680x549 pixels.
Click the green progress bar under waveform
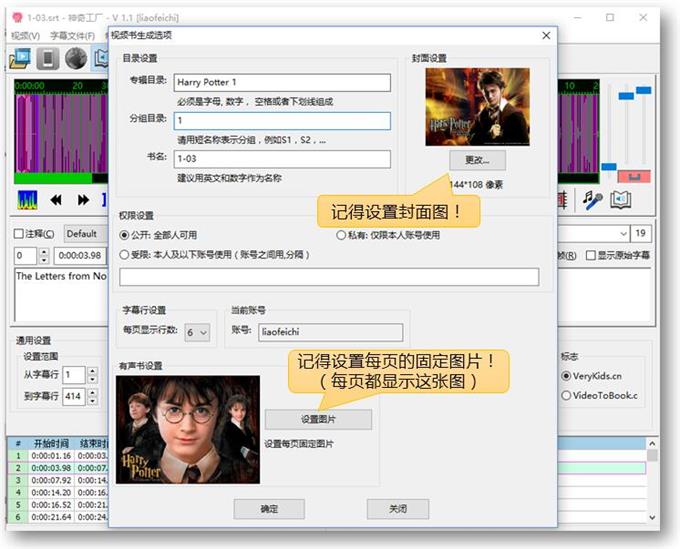[53, 178]
